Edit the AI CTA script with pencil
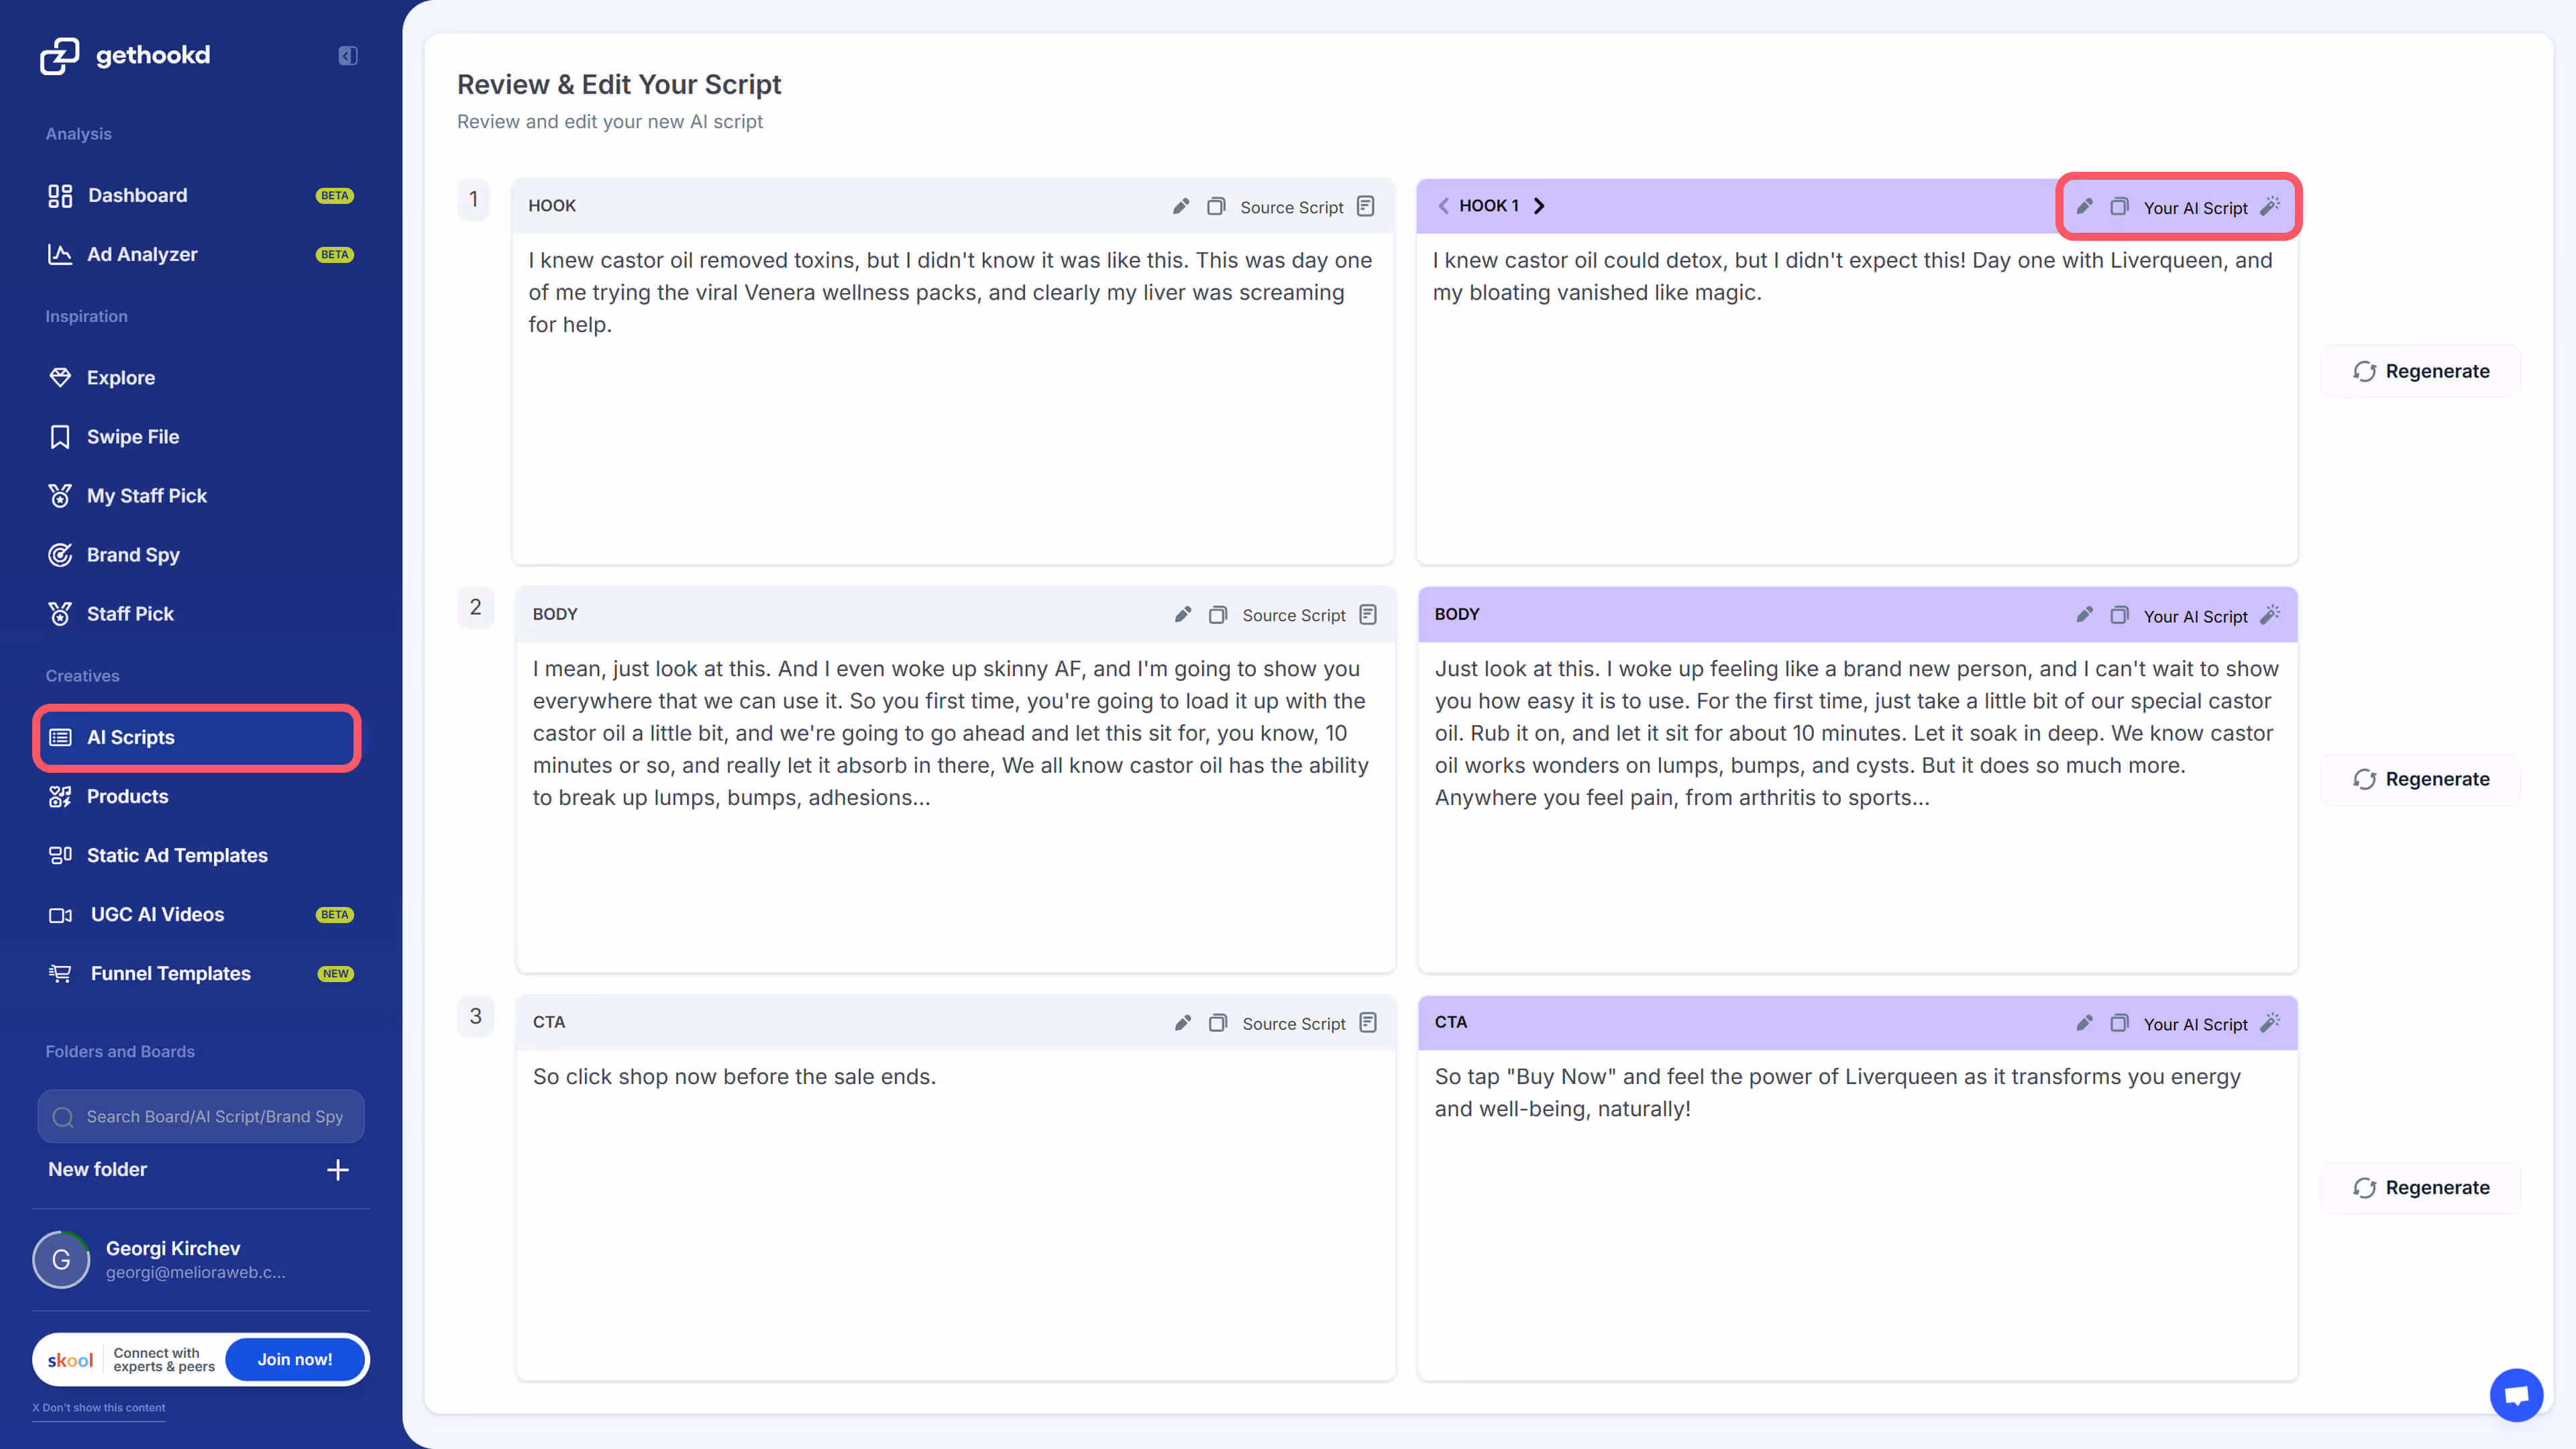2576x1449 pixels. click(2084, 1022)
